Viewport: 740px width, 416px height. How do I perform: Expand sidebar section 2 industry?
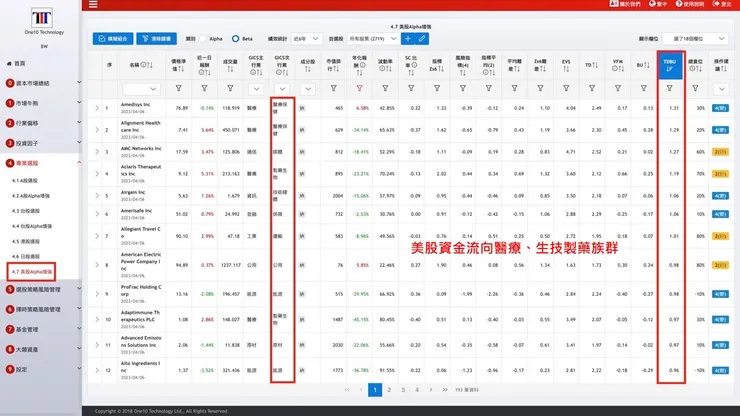[41, 123]
